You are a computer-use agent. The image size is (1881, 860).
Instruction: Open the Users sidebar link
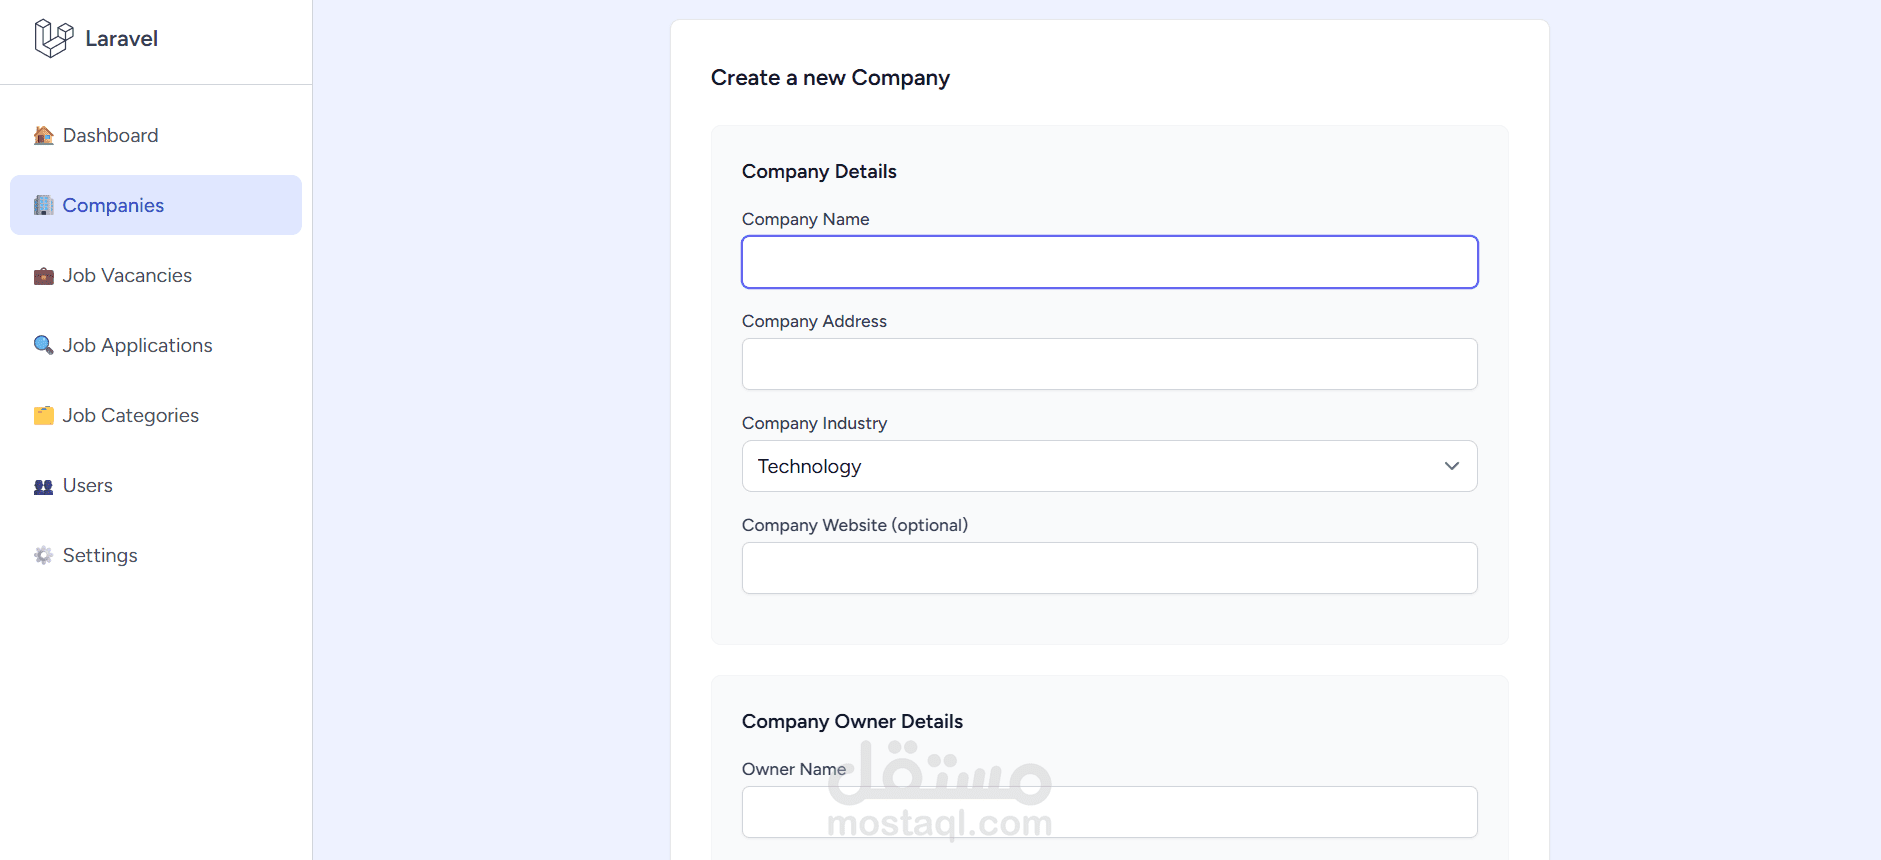click(x=87, y=486)
